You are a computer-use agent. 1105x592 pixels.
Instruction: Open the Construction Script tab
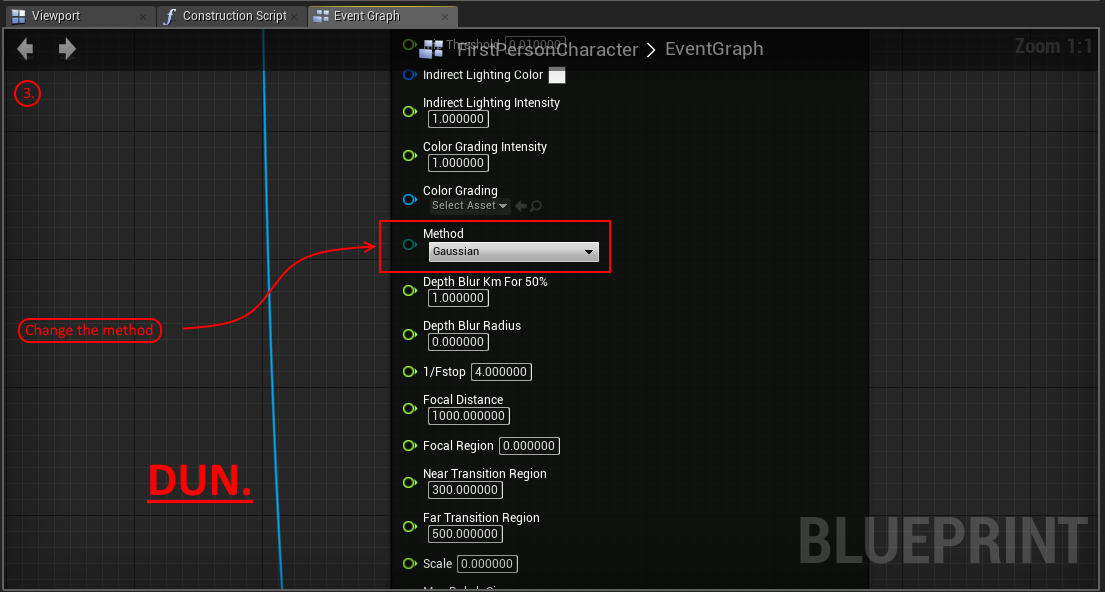coord(231,16)
